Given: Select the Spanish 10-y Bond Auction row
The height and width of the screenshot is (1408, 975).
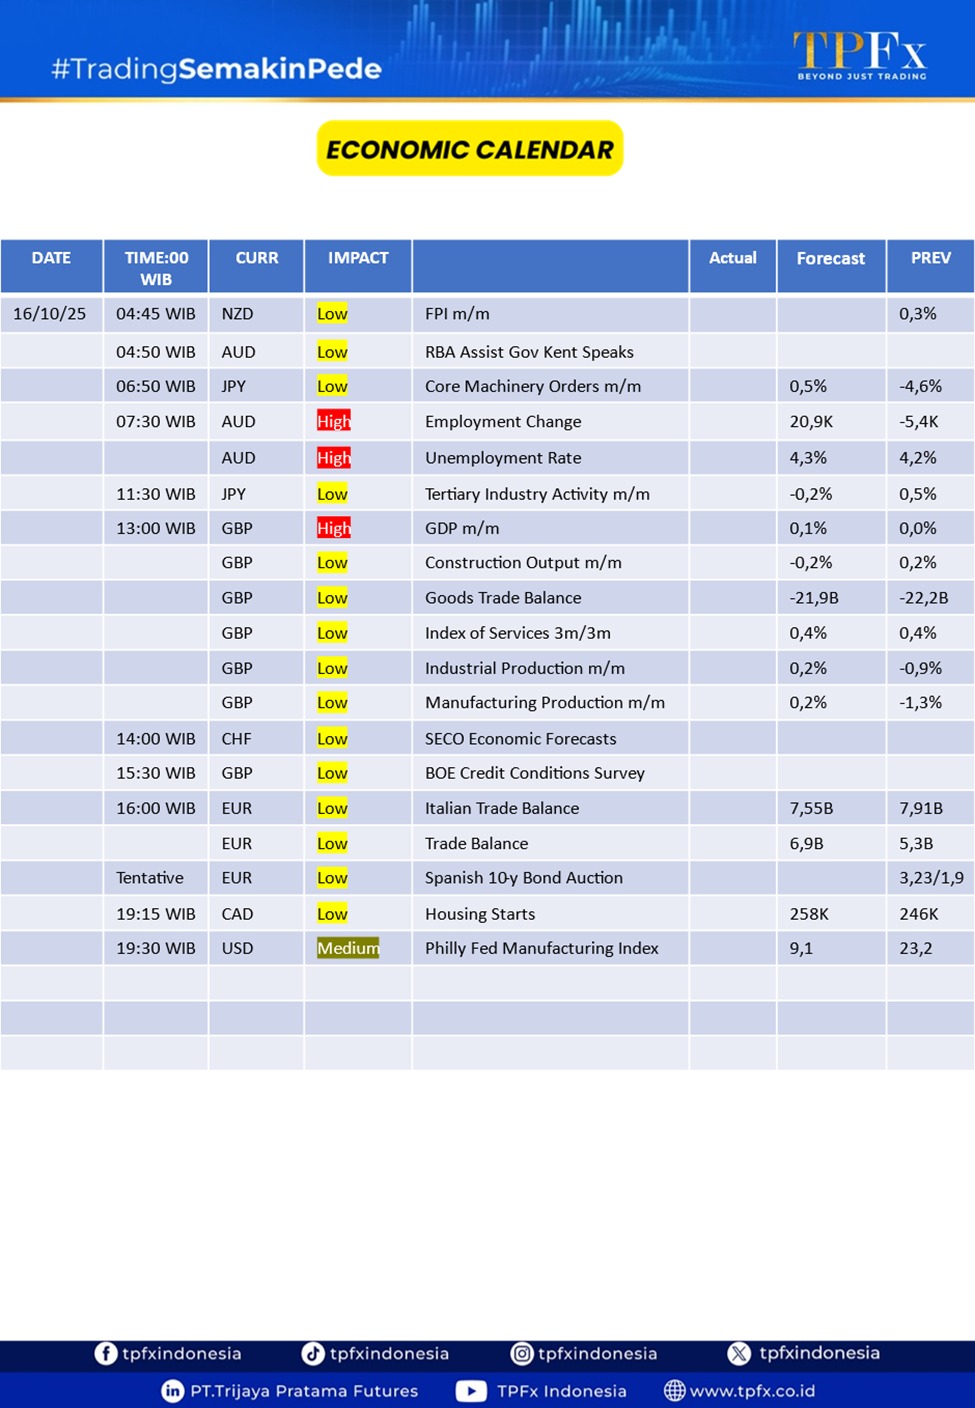Looking at the screenshot, I should [x=523, y=878].
